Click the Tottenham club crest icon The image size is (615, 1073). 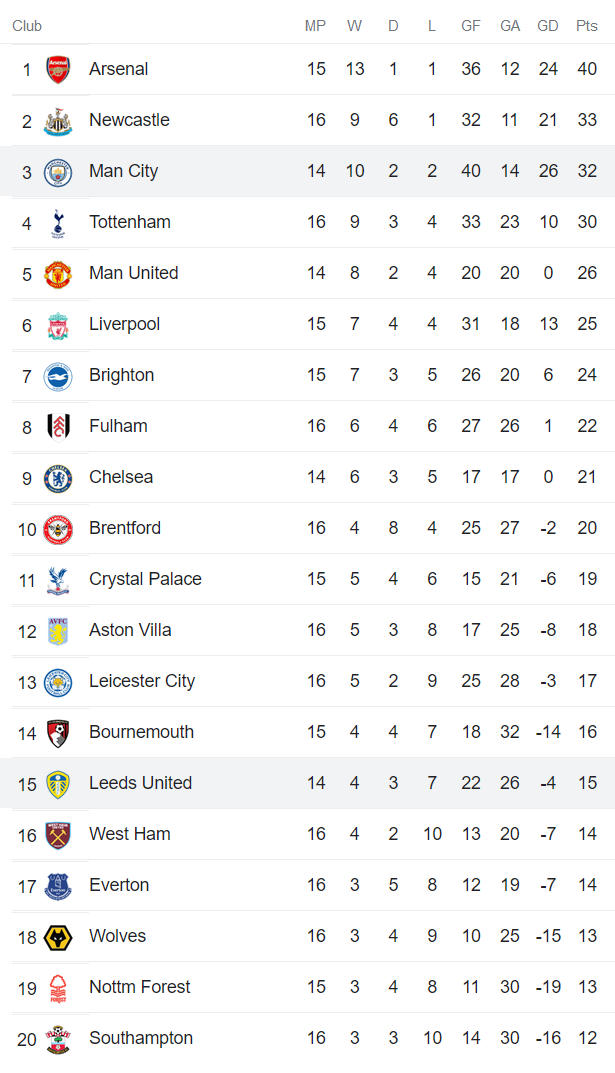tap(58, 223)
